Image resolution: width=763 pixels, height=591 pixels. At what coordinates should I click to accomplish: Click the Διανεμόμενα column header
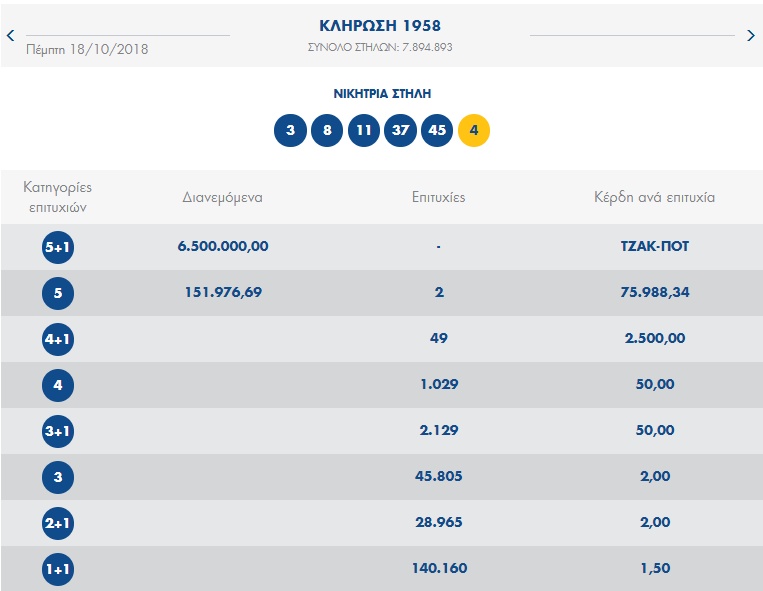[222, 197]
